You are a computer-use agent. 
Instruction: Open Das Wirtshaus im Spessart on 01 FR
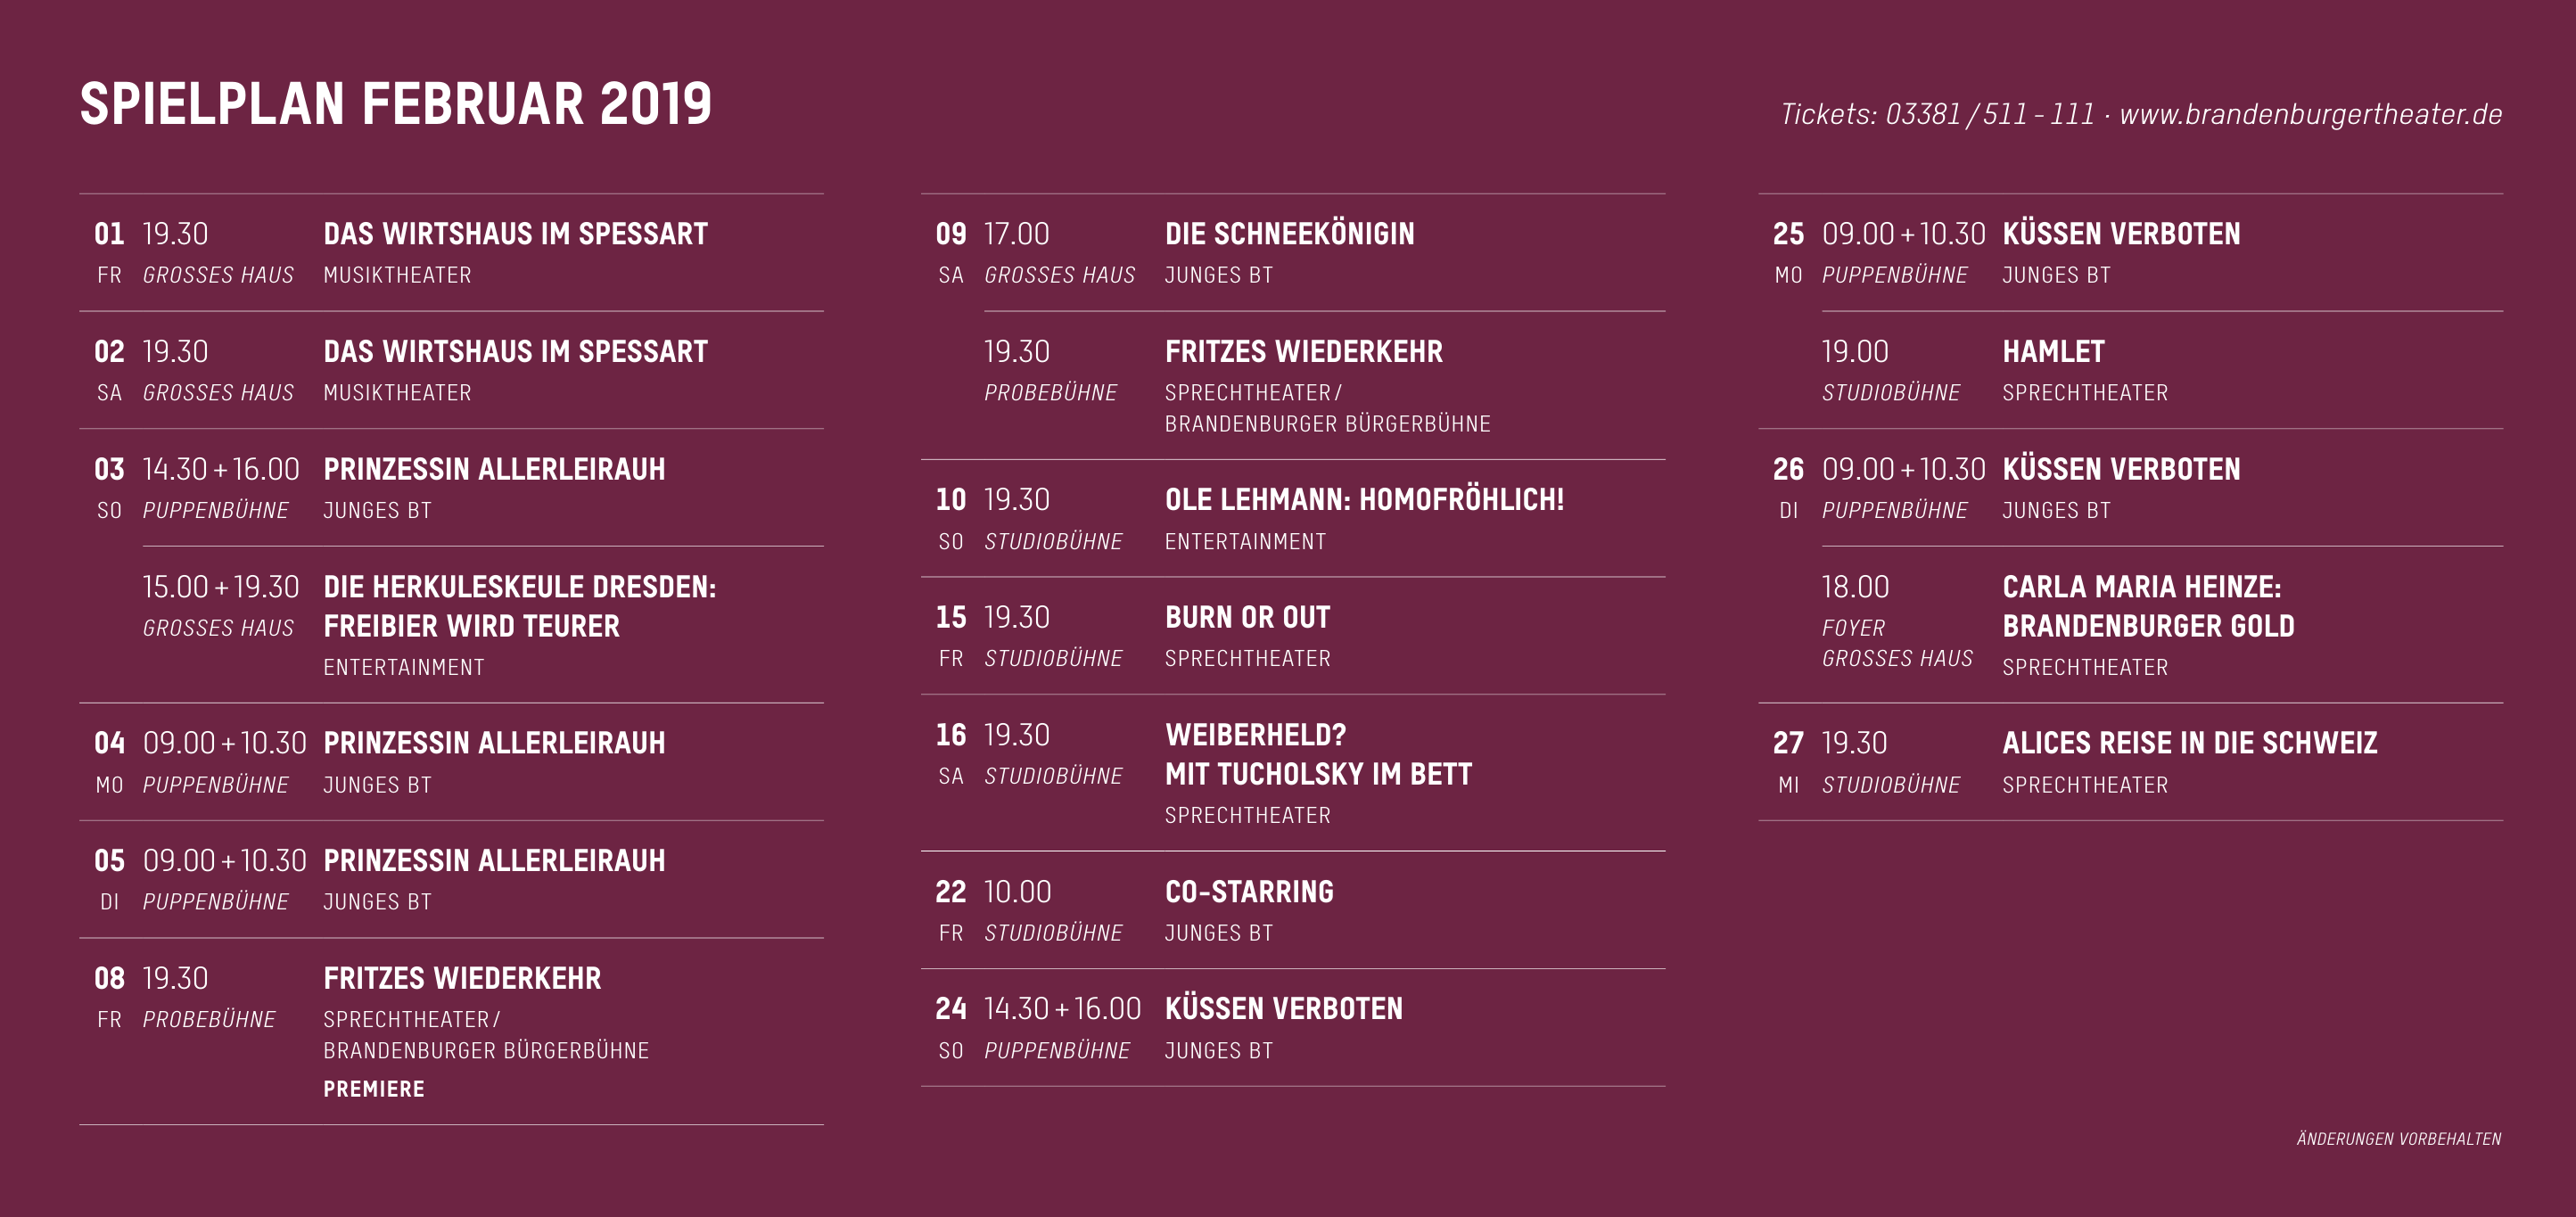tap(515, 234)
